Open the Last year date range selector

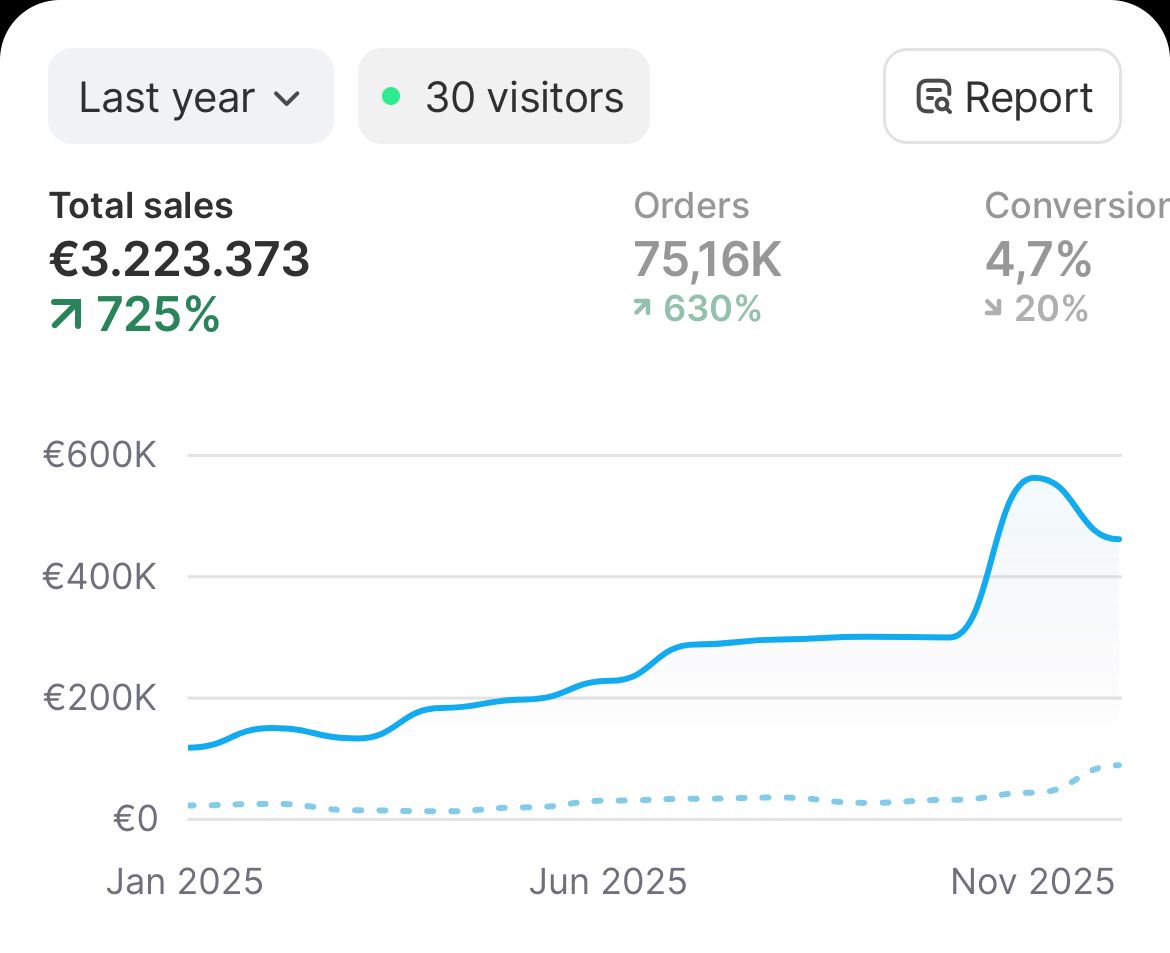(x=190, y=96)
